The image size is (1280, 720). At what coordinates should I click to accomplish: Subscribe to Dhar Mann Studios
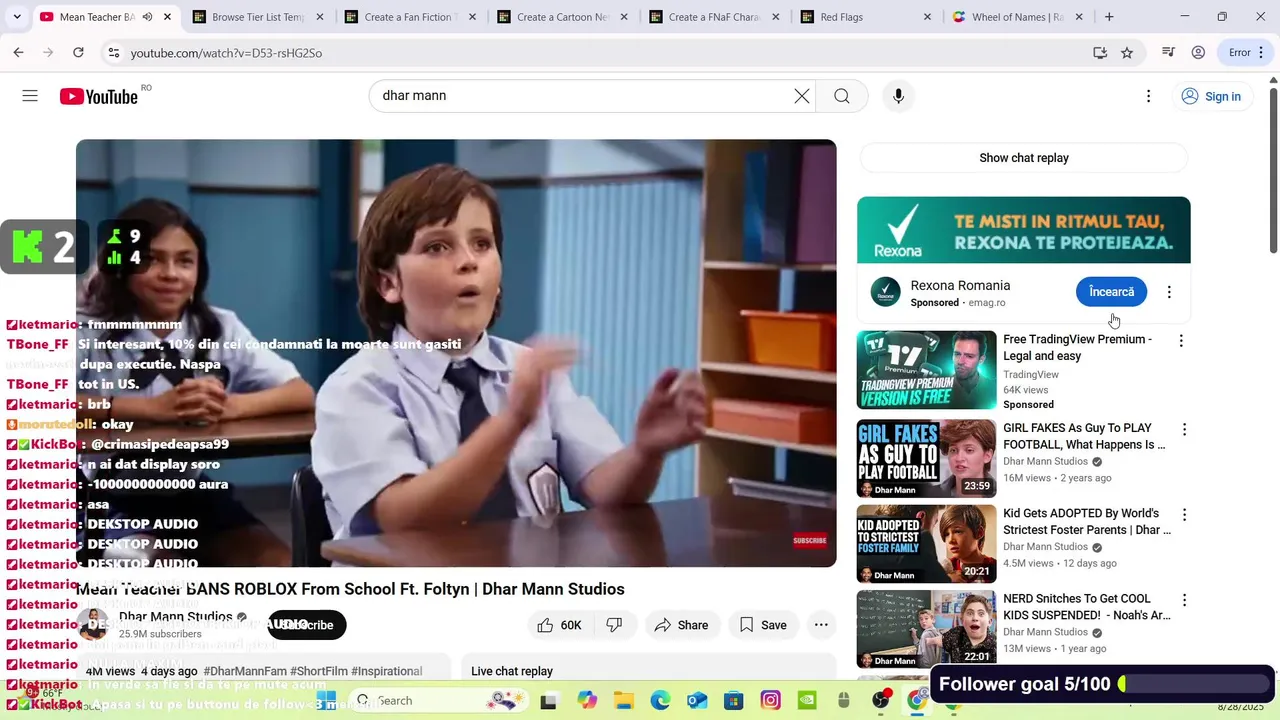pyautogui.click(x=307, y=625)
